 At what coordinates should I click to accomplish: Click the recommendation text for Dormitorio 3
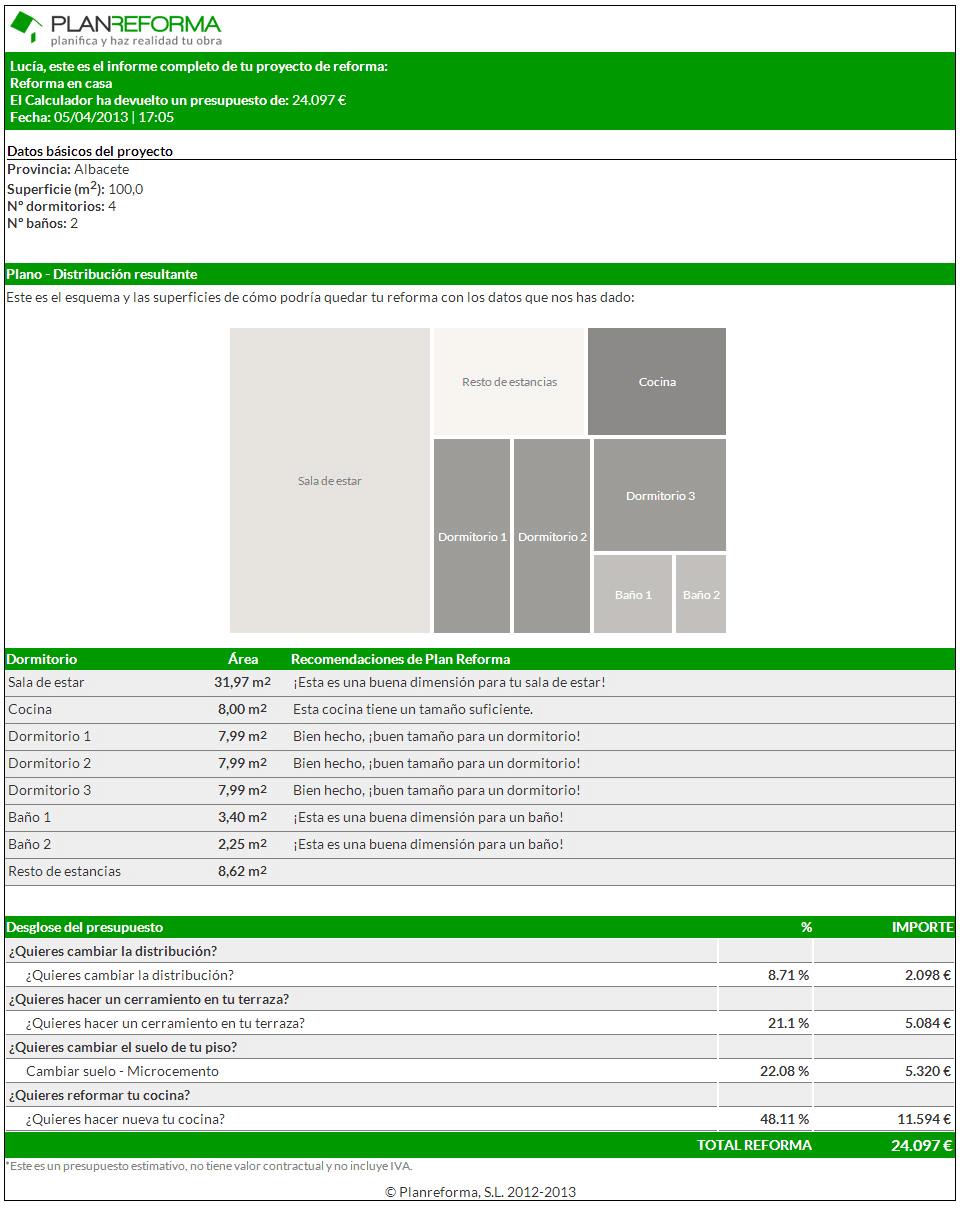[x=437, y=790]
